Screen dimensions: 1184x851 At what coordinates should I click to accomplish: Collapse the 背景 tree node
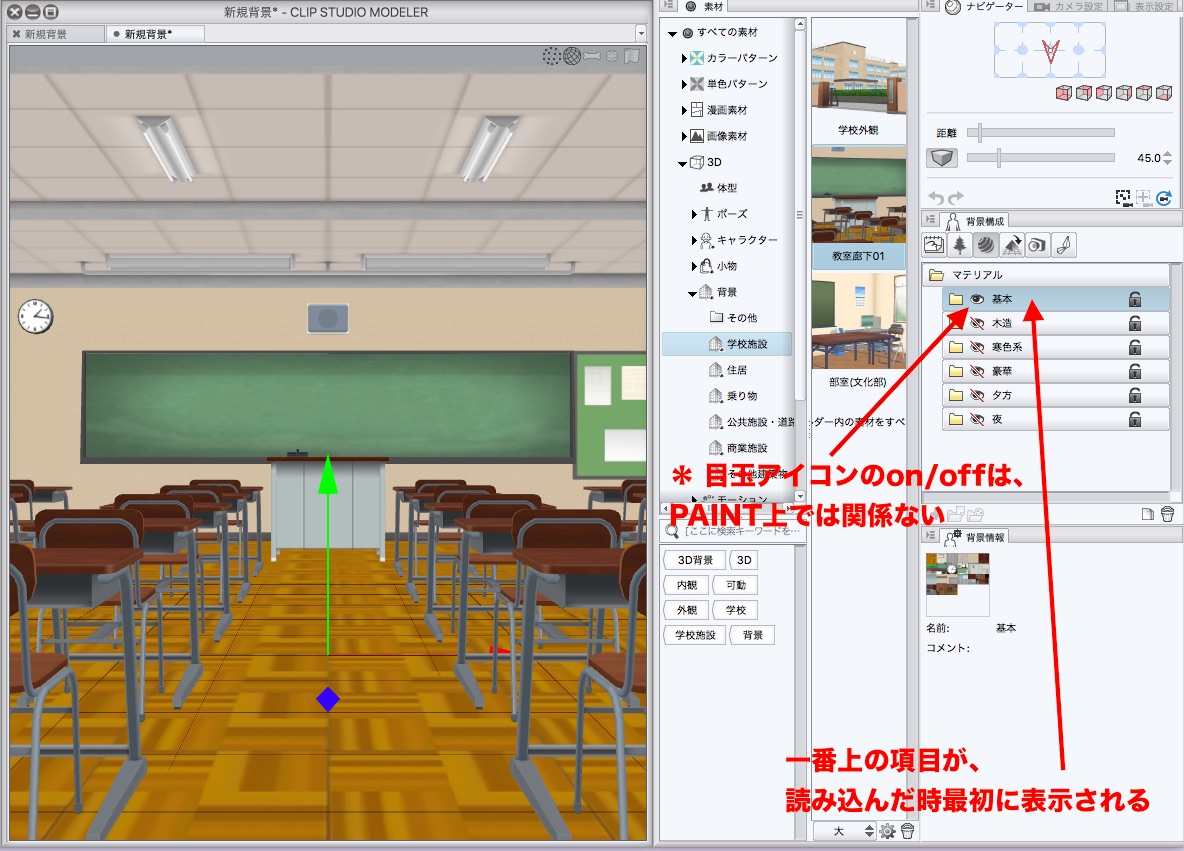pyautogui.click(x=692, y=294)
